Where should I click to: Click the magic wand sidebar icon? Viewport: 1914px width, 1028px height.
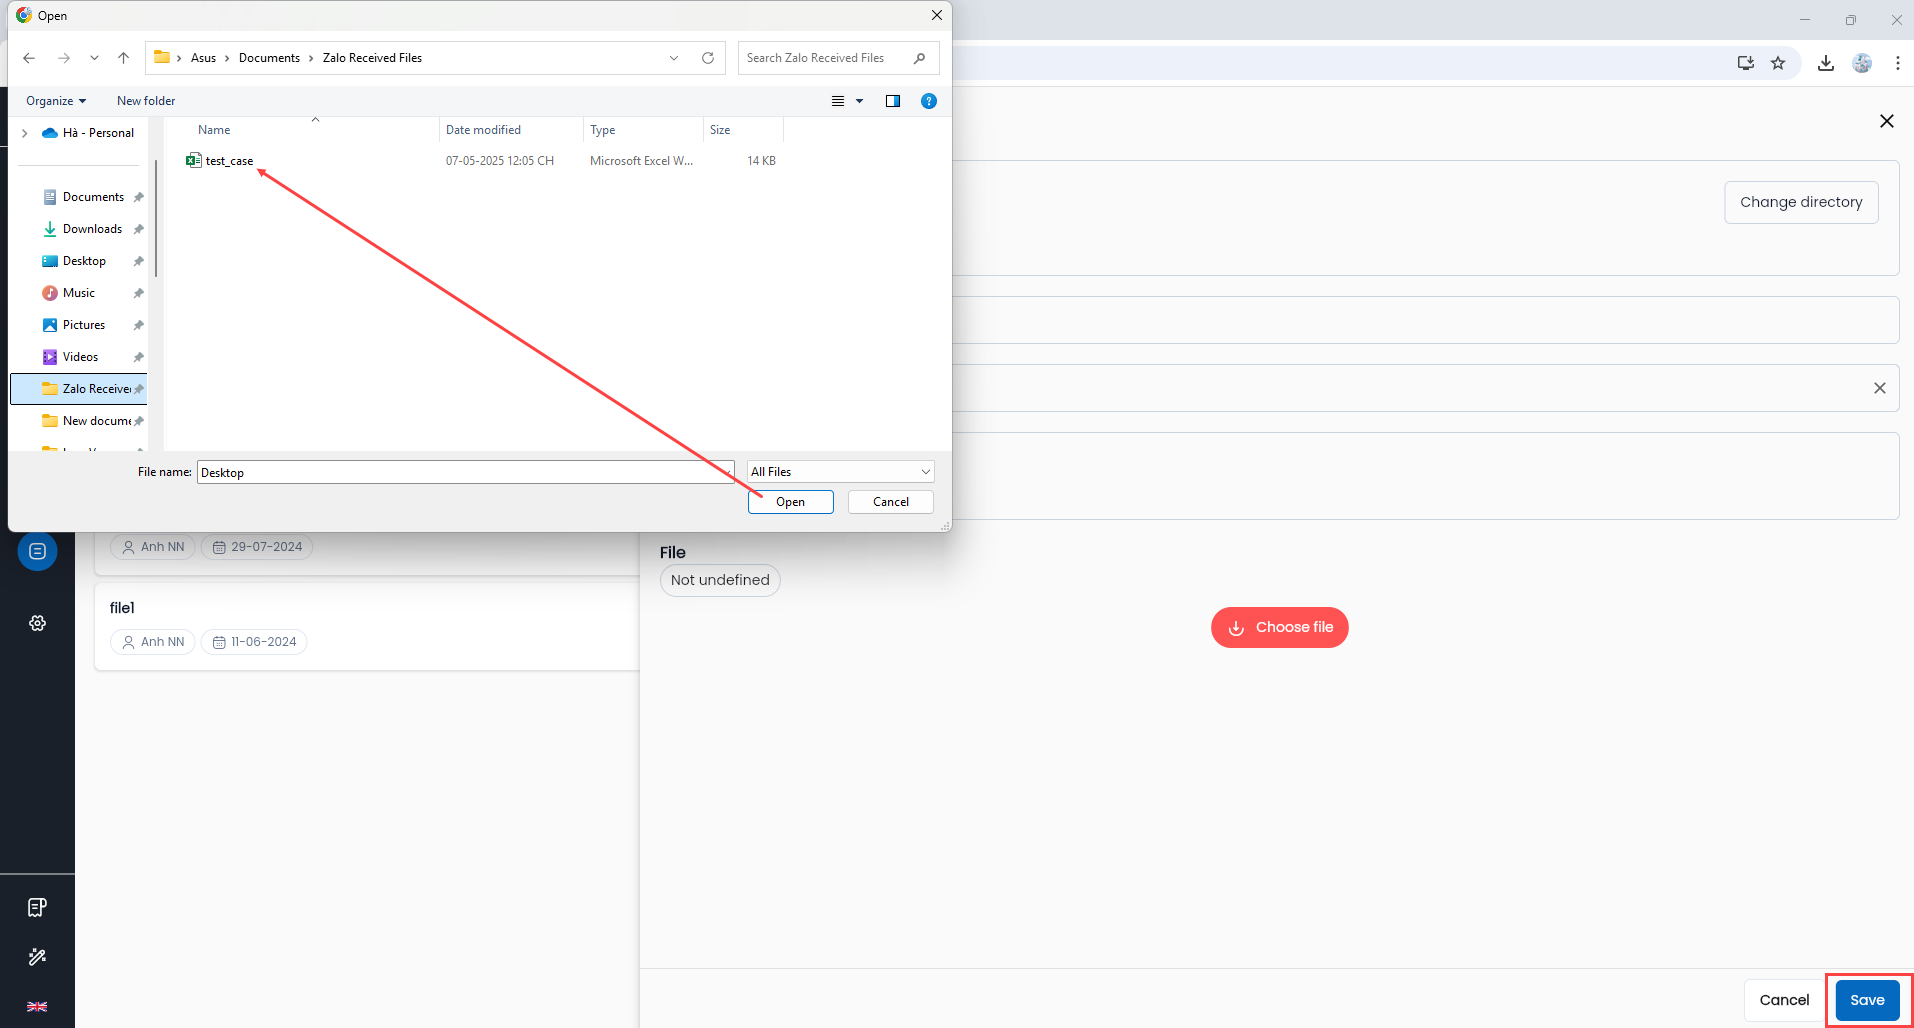[37, 957]
